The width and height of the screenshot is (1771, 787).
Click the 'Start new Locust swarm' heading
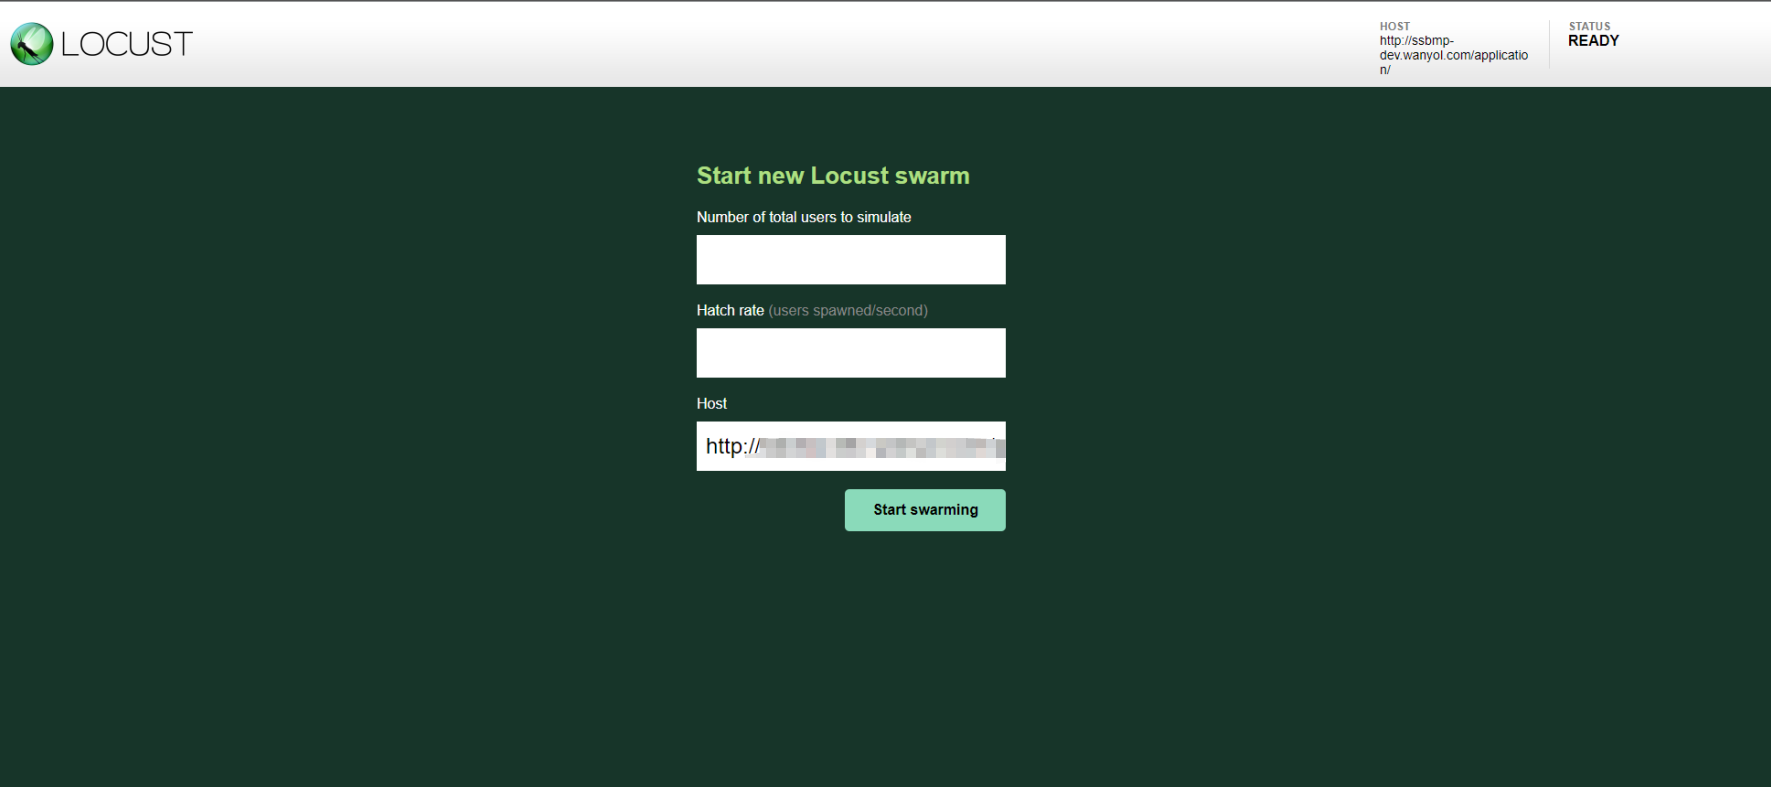tap(833, 176)
